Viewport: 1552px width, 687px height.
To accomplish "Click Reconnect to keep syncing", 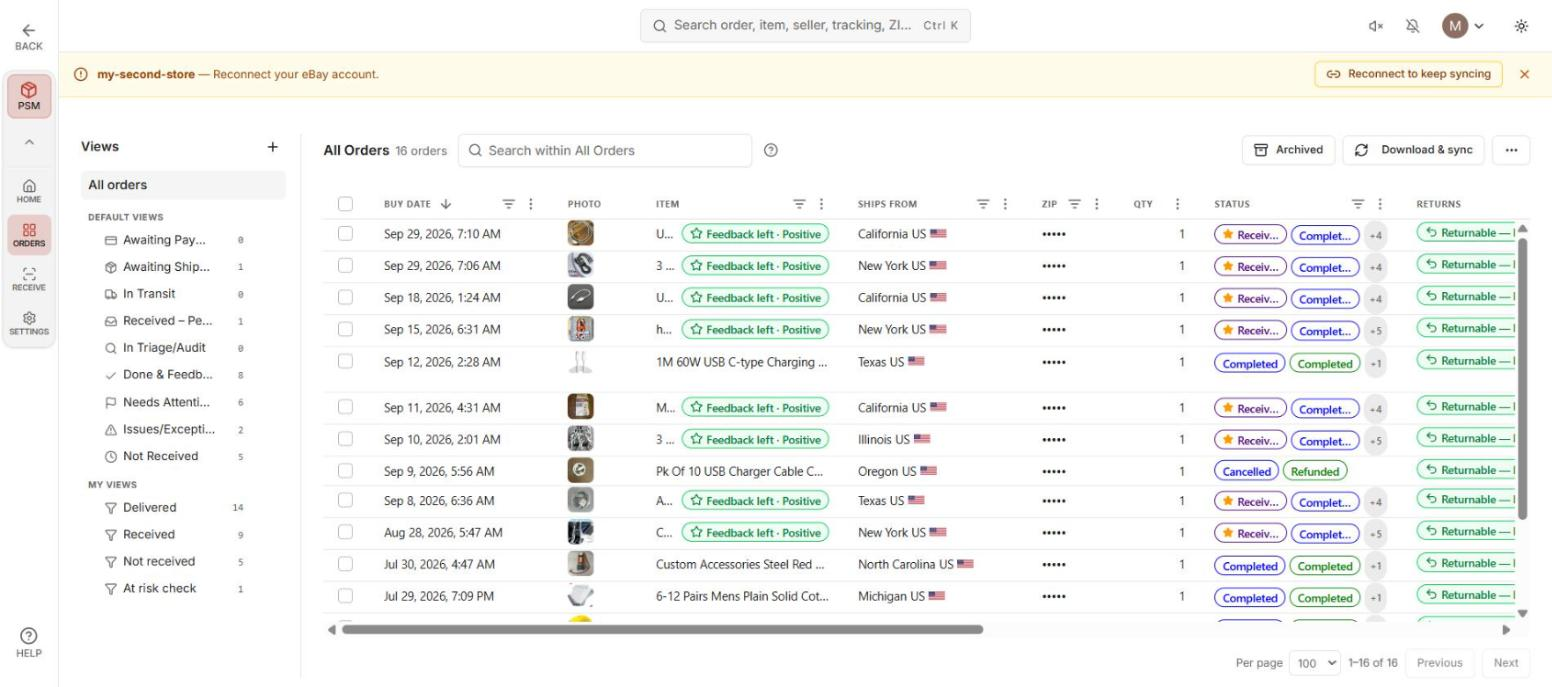I will [x=1408, y=74].
